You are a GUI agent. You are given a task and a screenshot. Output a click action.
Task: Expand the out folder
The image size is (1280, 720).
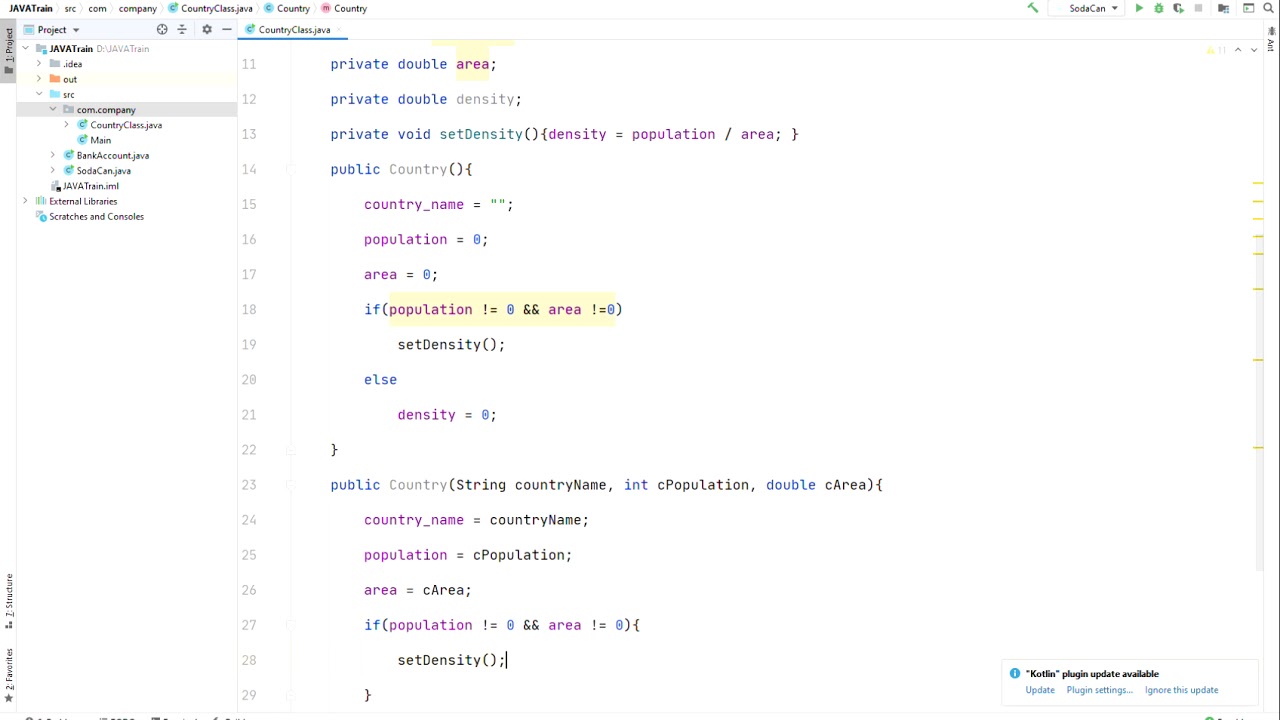[x=39, y=79]
